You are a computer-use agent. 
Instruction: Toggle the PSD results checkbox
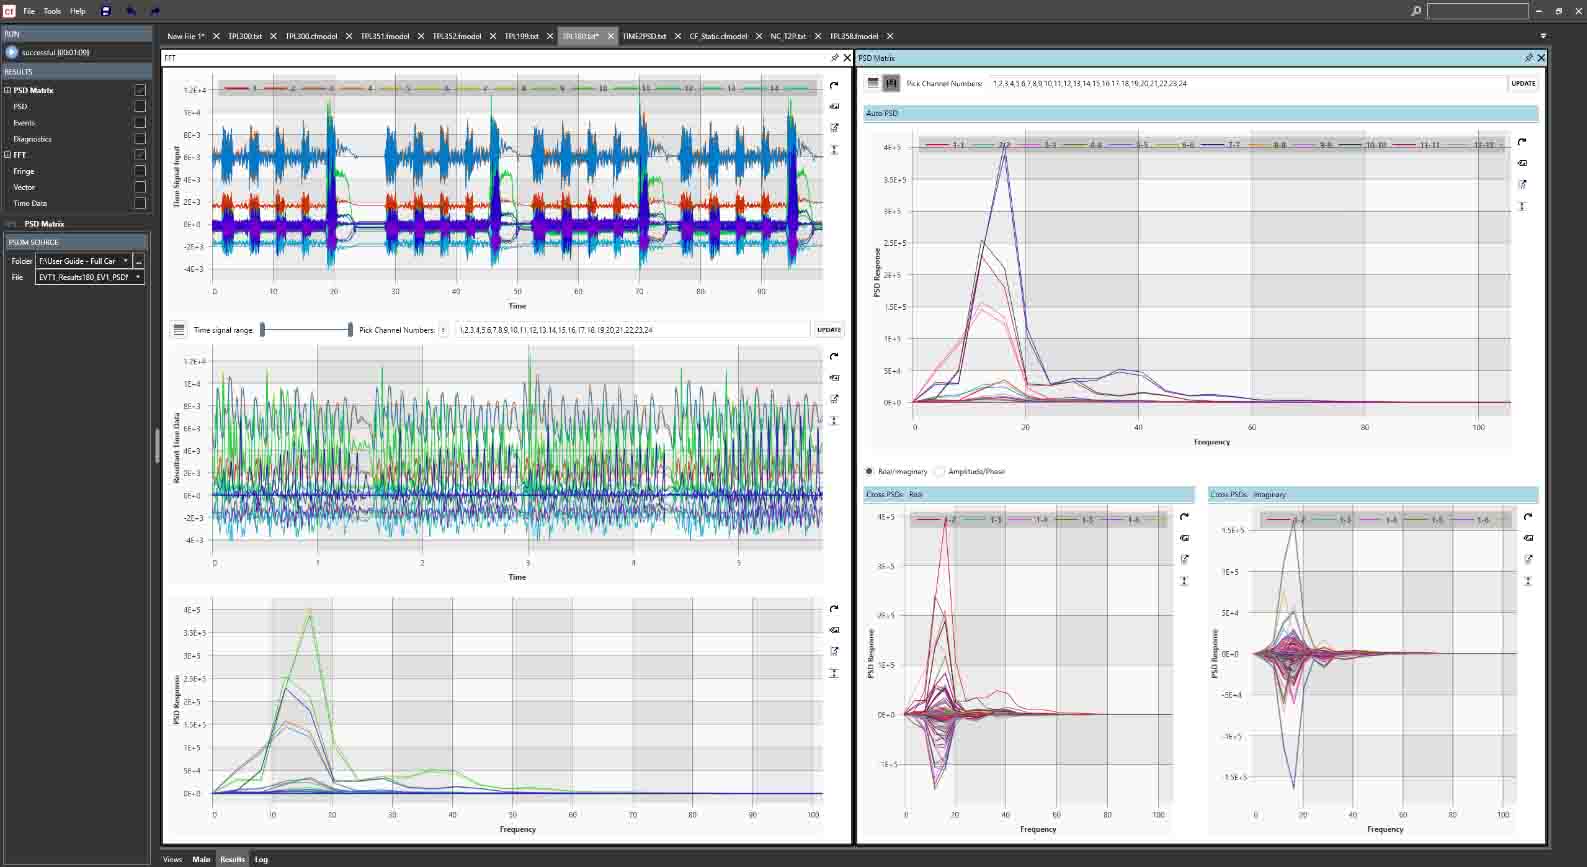(140, 106)
